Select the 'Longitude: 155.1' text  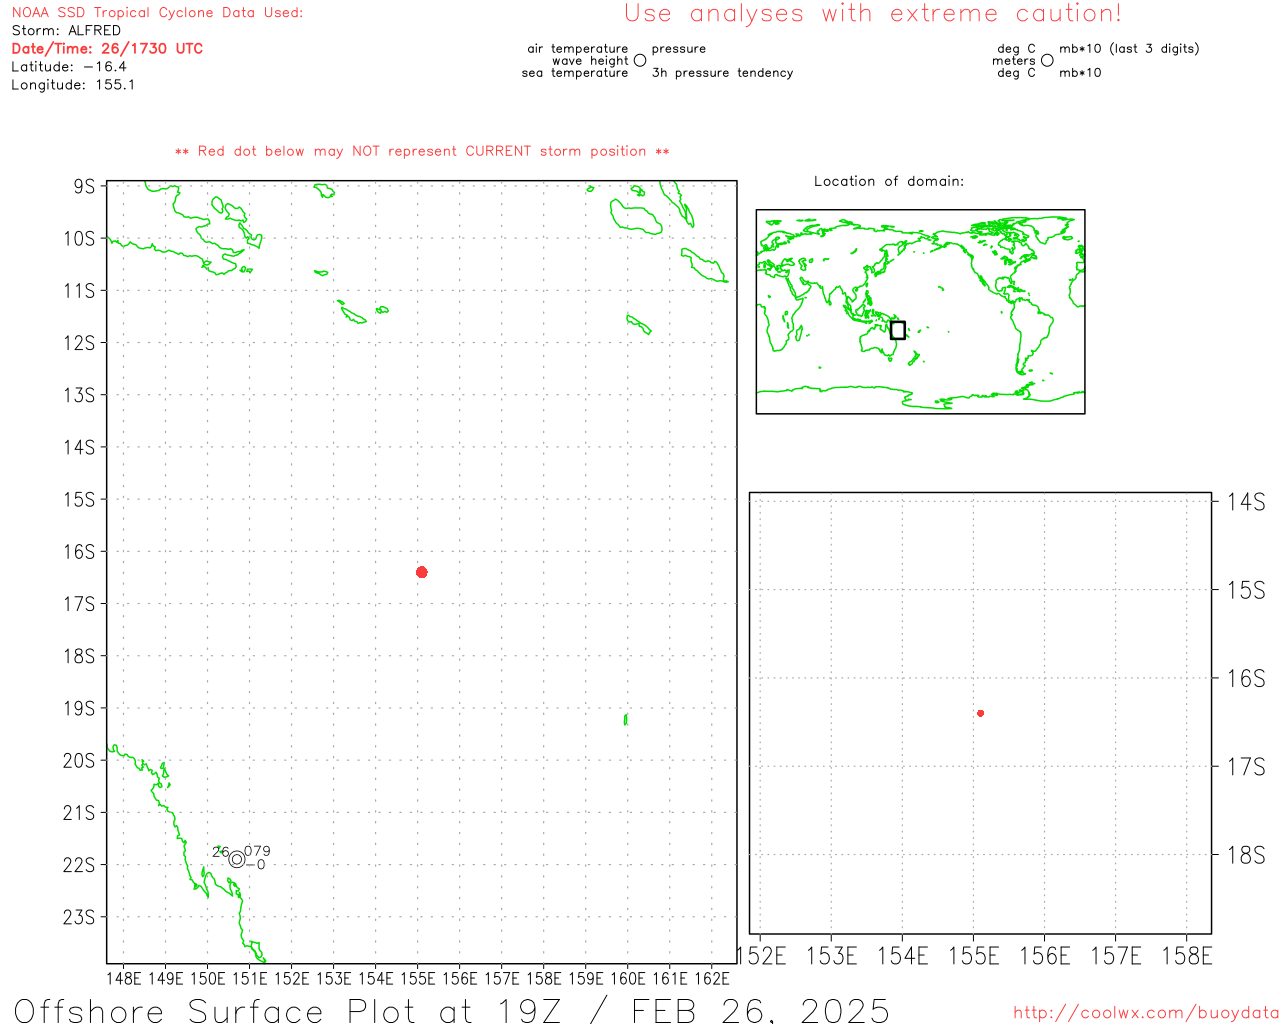[73, 85]
